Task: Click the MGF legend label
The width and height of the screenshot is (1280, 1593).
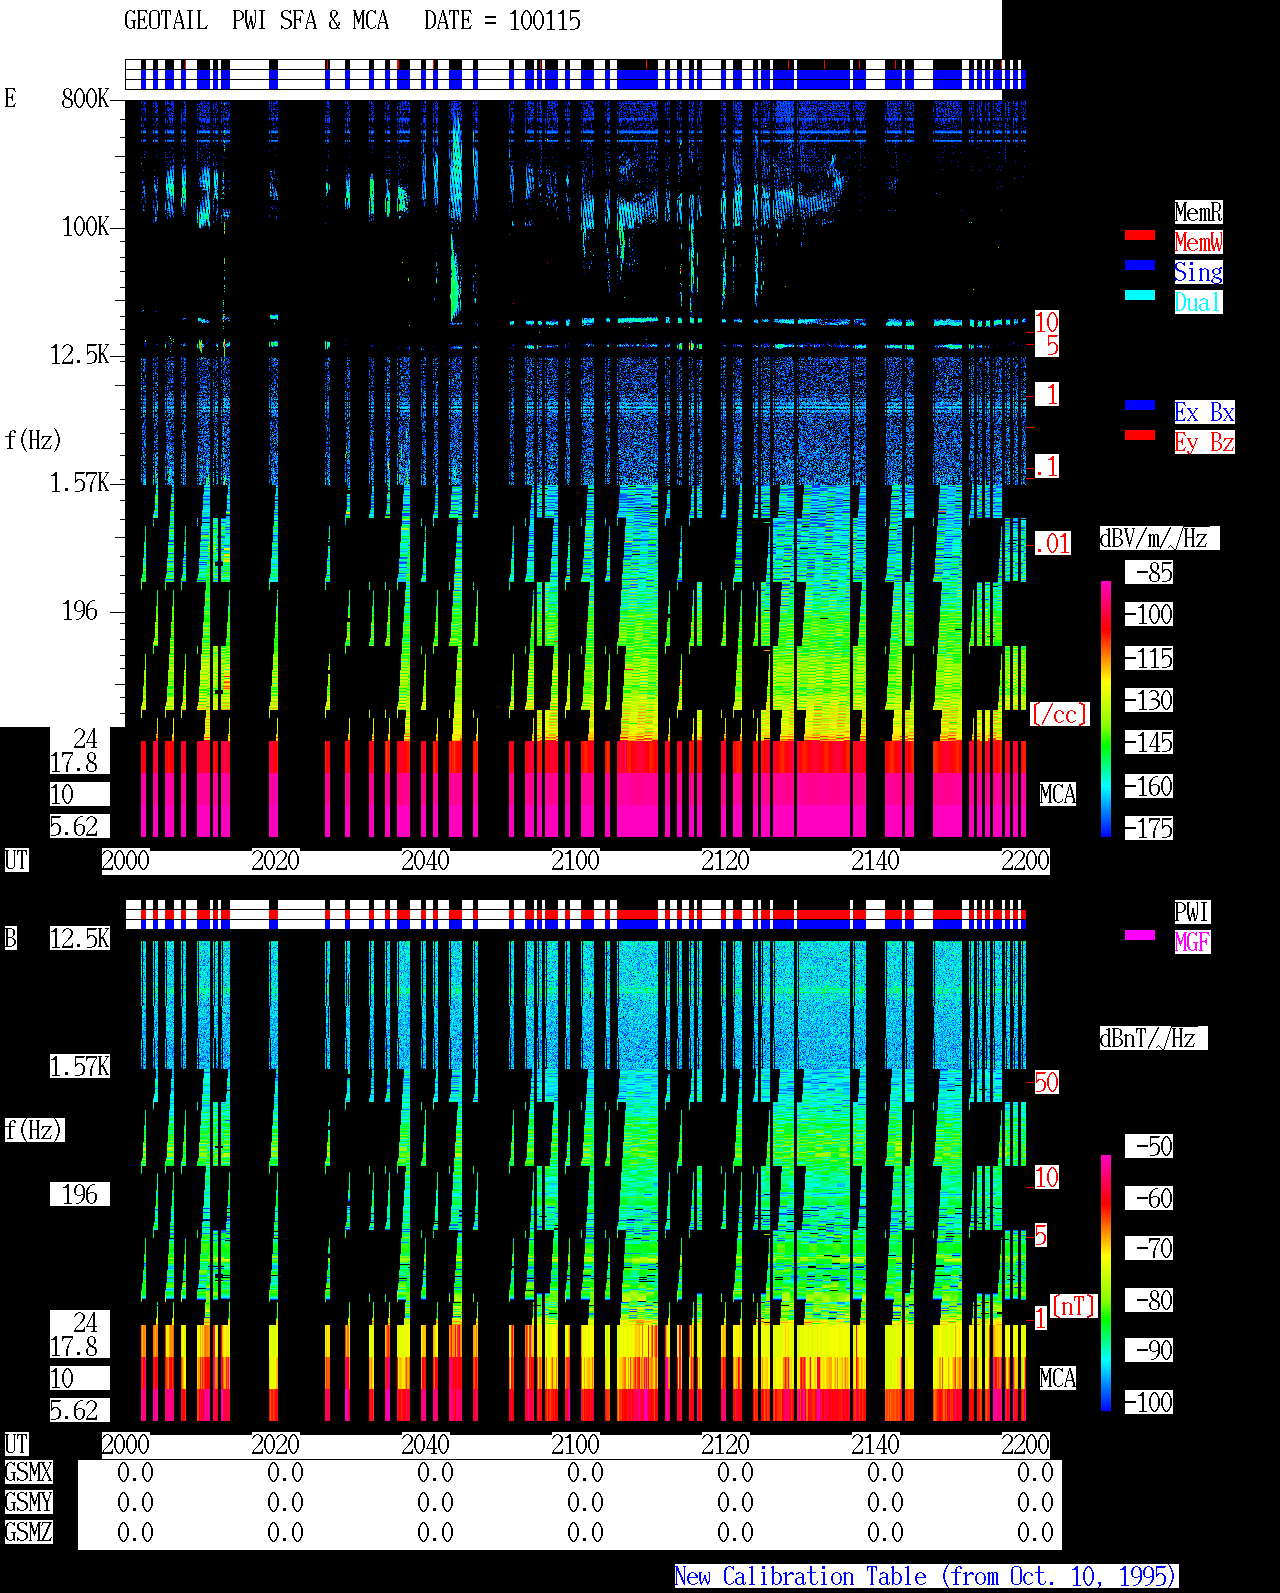Action: pos(1192,942)
